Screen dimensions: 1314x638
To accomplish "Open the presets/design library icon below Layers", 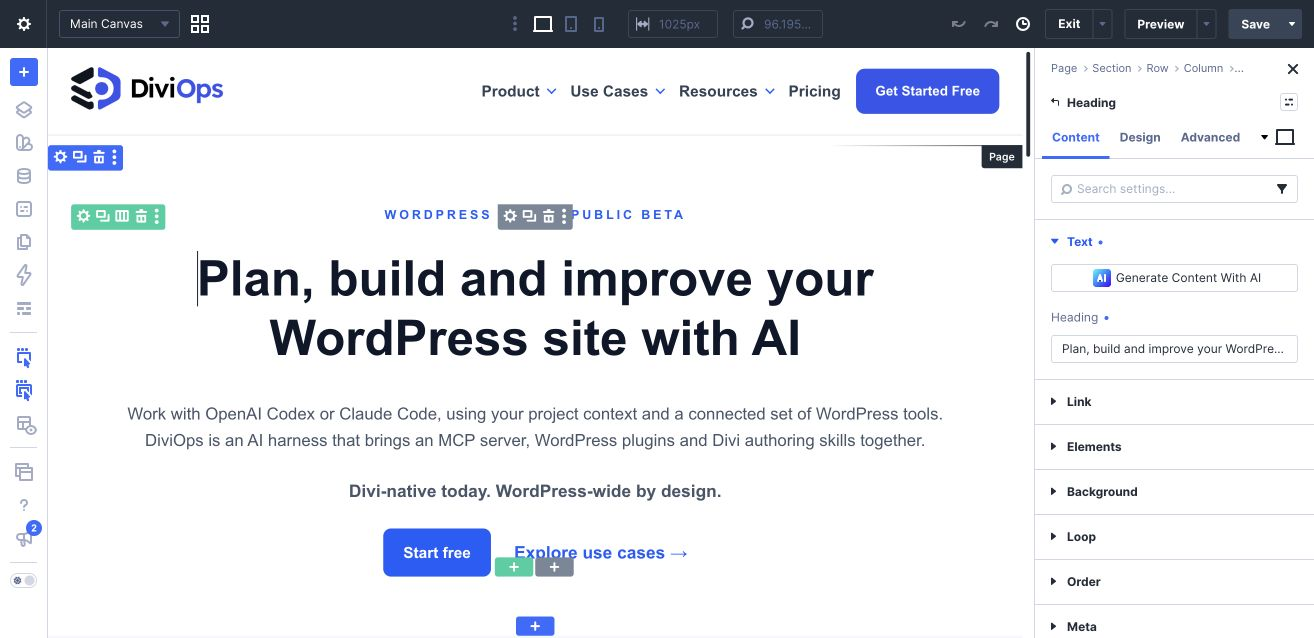I will [24, 143].
